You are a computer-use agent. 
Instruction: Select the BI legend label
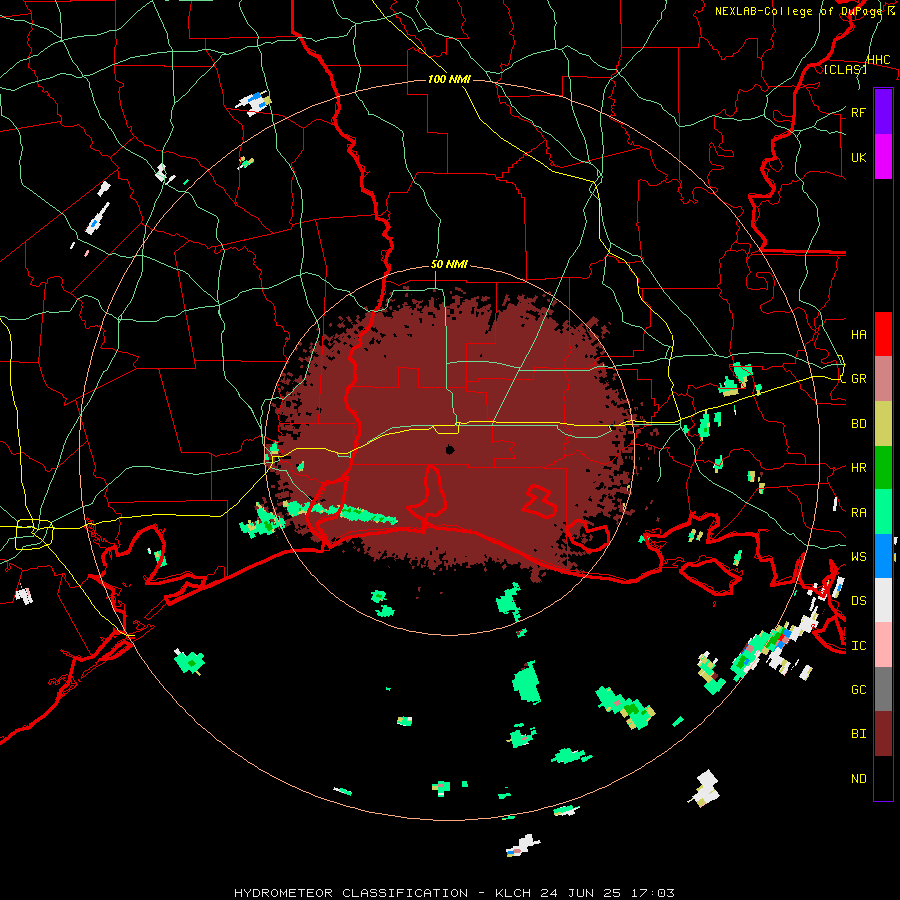pos(858,734)
